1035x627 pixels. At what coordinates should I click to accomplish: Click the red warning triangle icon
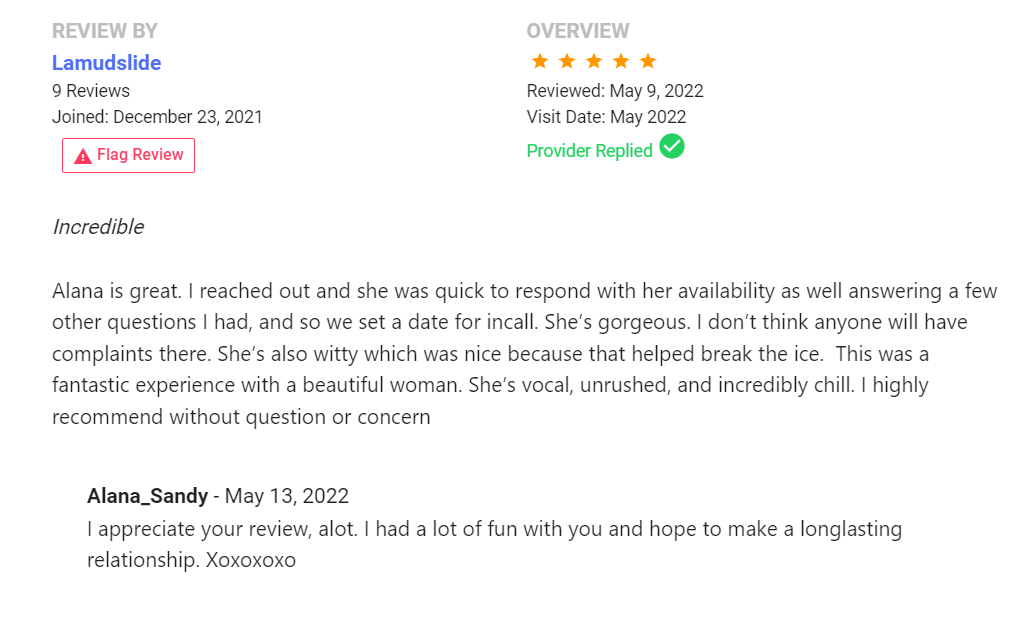click(x=83, y=156)
